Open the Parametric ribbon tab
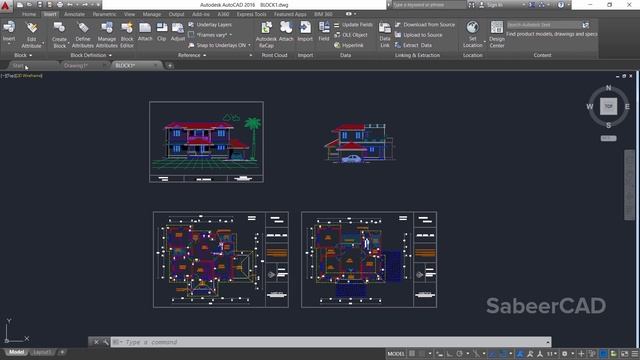The image size is (640, 360). 104,14
